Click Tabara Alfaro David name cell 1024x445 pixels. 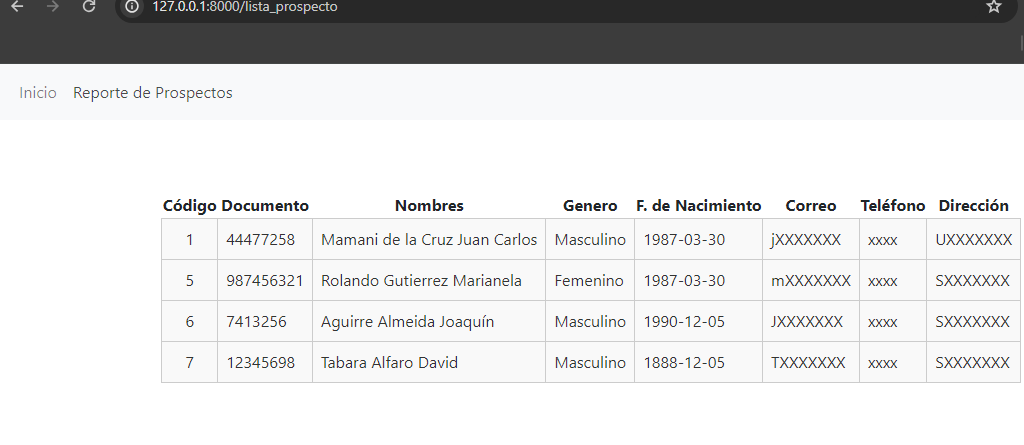(429, 363)
